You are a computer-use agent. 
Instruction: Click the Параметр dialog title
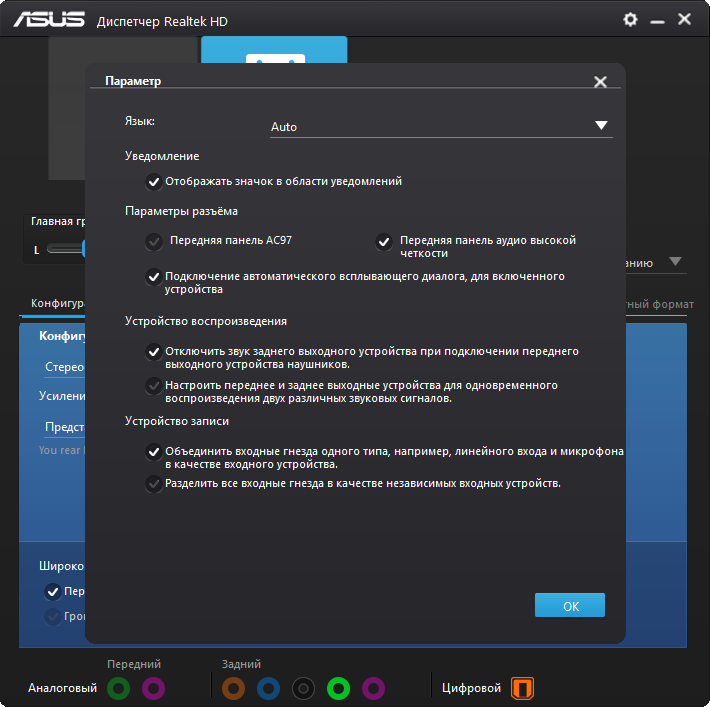pyautogui.click(x=133, y=81)
